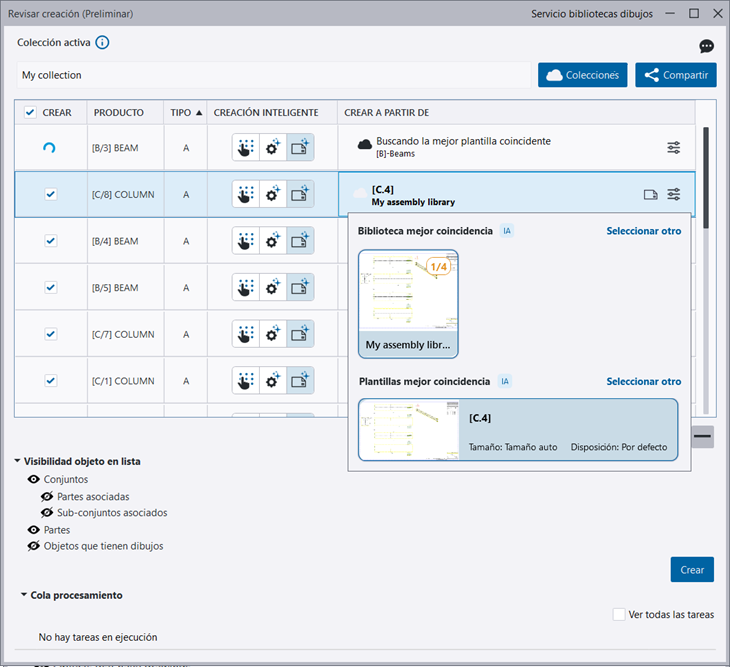Select smart template creation for [B/5] BEAM
The image size is (730, 667).
pyautogui.click(x=300, y=288)
